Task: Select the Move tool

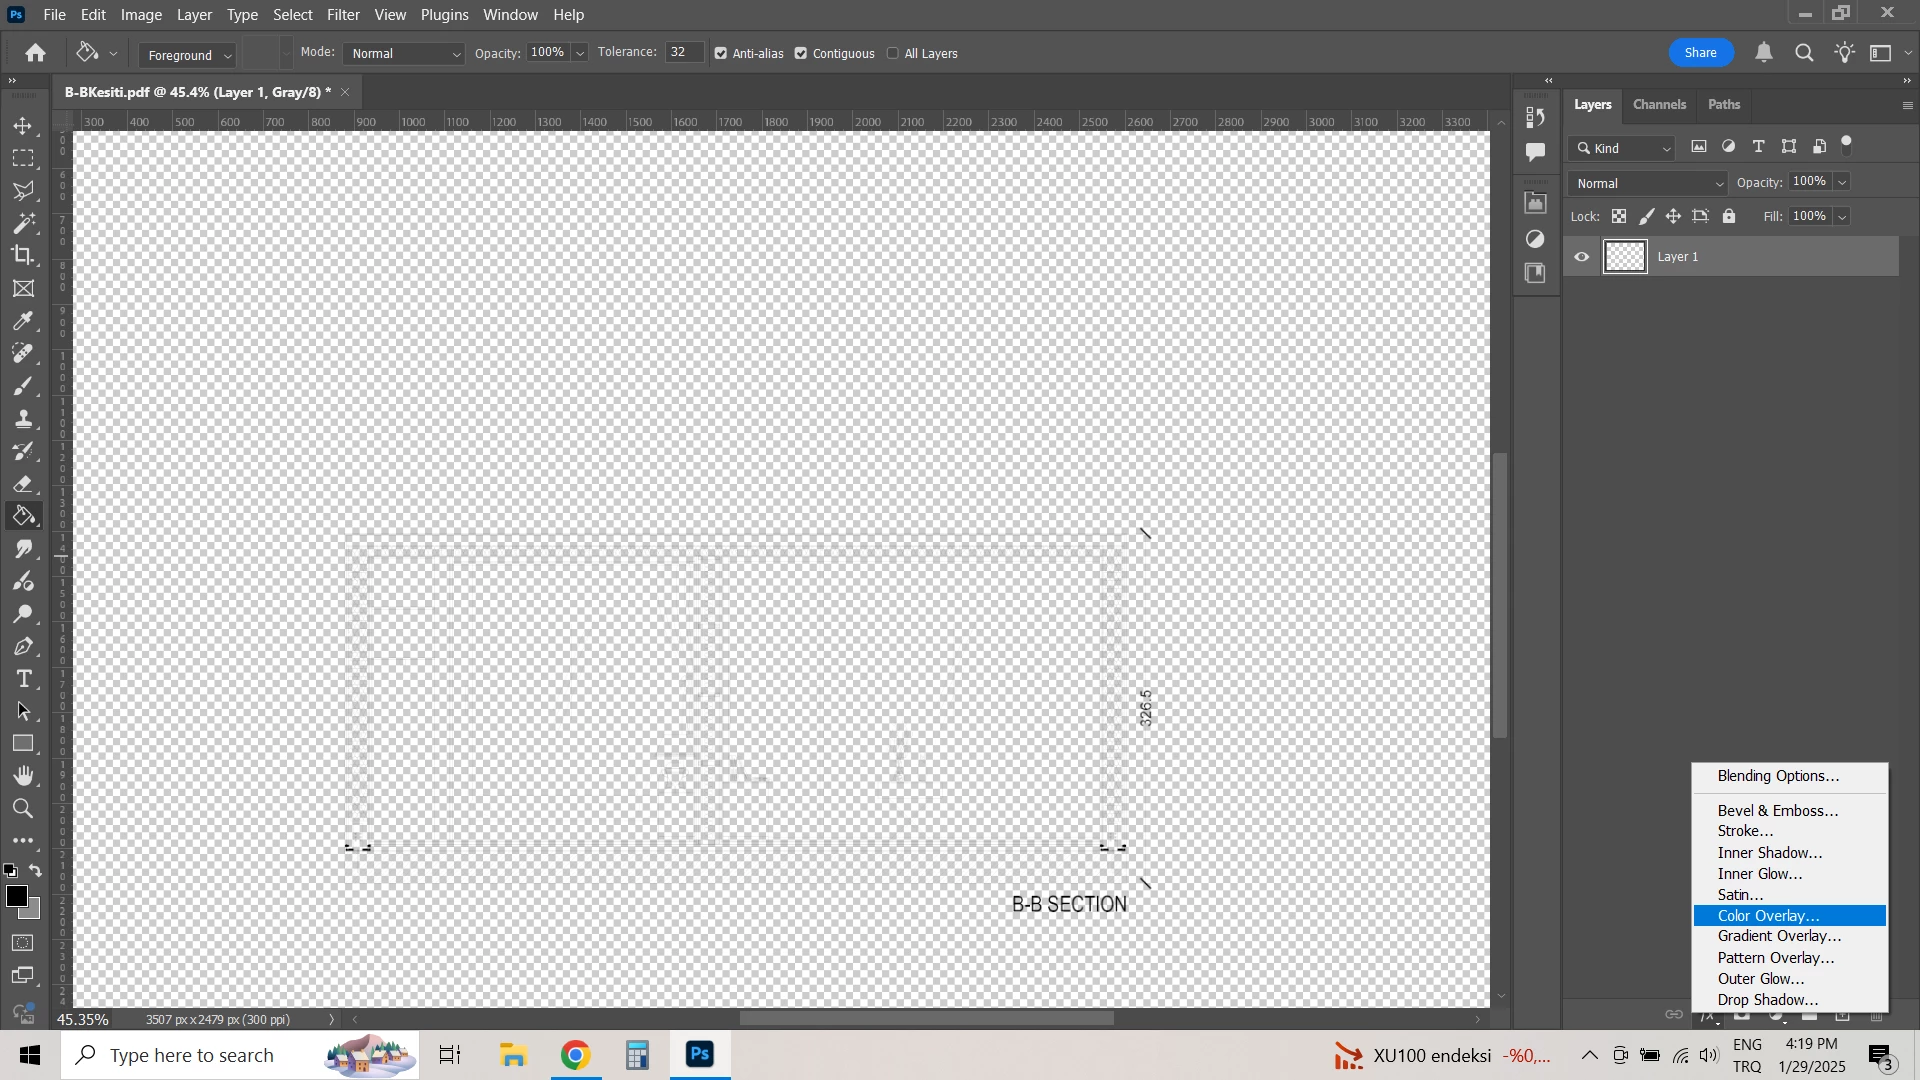Action: point(23,127)
